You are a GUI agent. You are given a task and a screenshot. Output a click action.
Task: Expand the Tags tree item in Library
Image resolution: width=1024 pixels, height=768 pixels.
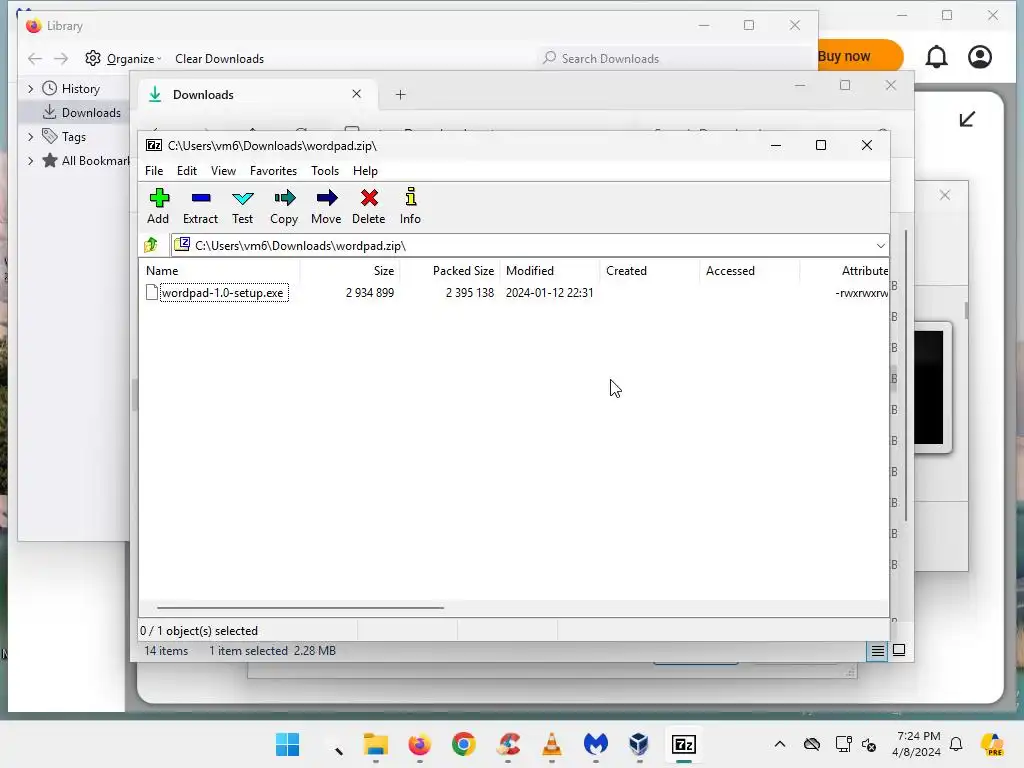pyautogui.click(x=30, y=136)
